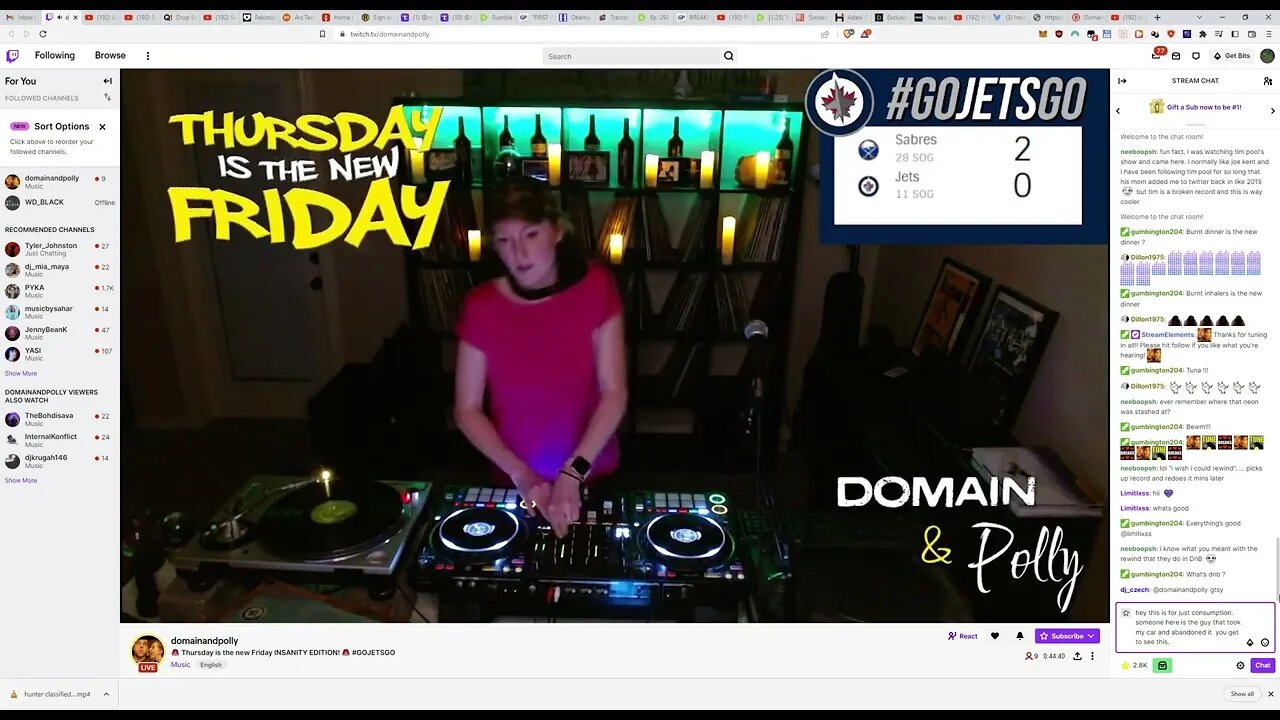Collapse the Stream Chat panel

tap(1122, 81)
